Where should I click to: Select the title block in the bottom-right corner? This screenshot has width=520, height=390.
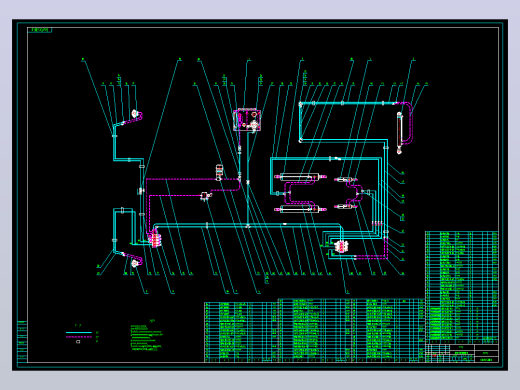[x=462, y=353]
